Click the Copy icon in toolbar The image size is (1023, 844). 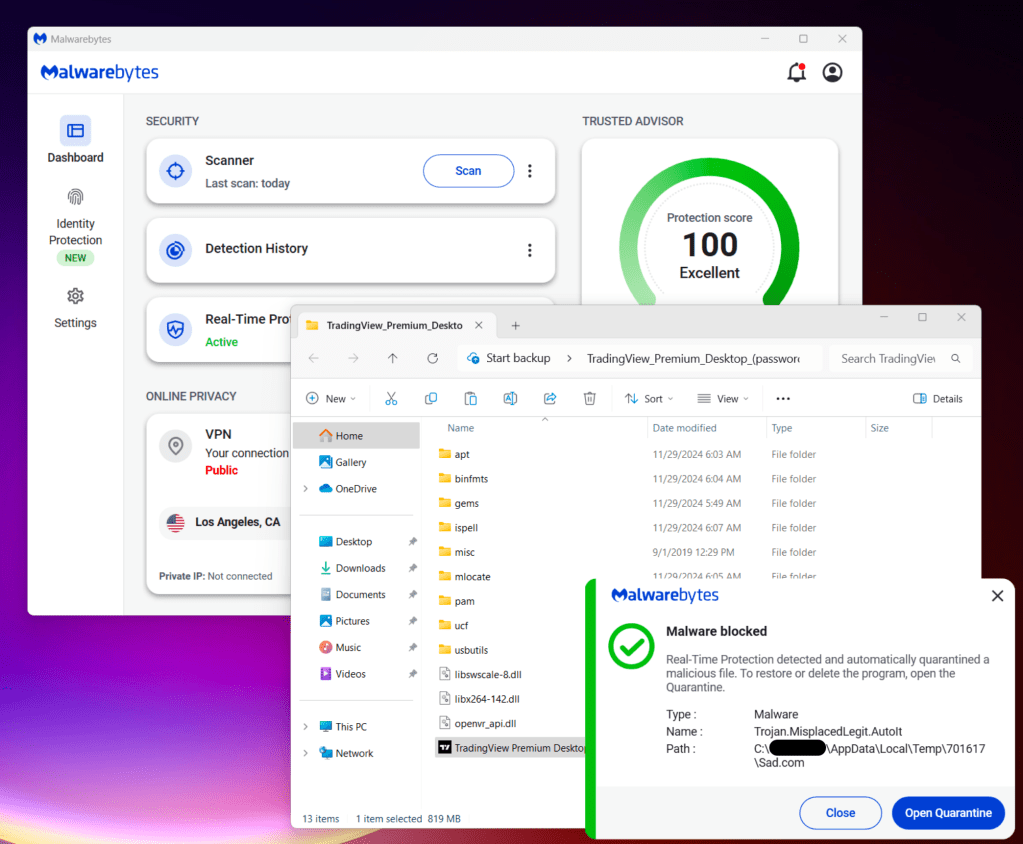pos(431,399)
